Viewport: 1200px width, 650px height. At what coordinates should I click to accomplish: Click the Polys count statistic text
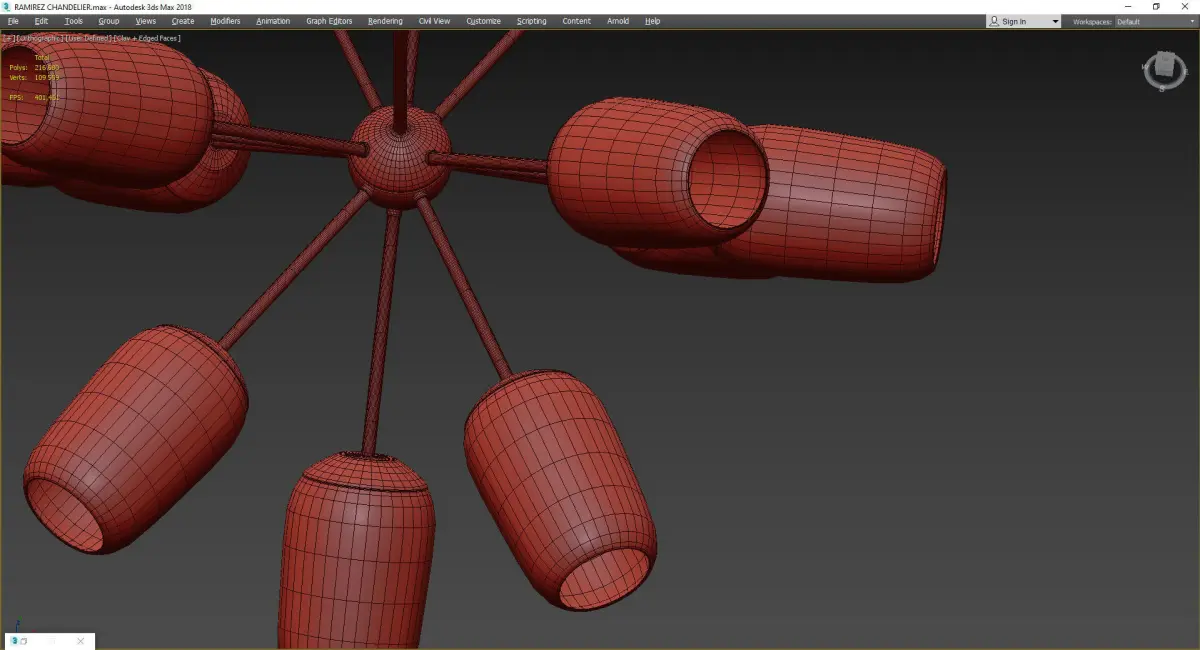point(33,67)
